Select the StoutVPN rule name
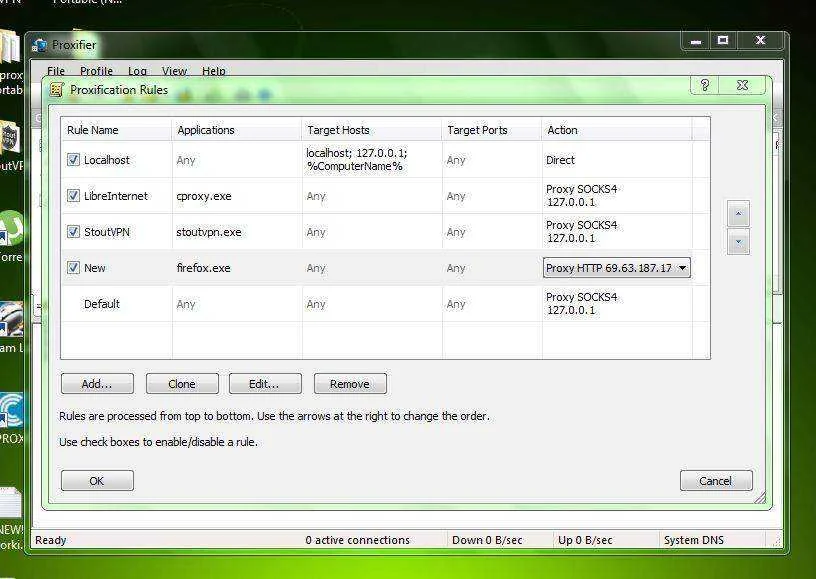Image resolution: width=816 pixels, height=579 pixels. coord(107,231)
